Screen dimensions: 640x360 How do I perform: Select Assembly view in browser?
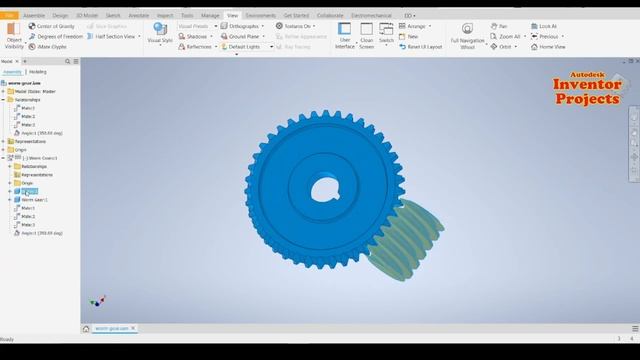[12, 72]
